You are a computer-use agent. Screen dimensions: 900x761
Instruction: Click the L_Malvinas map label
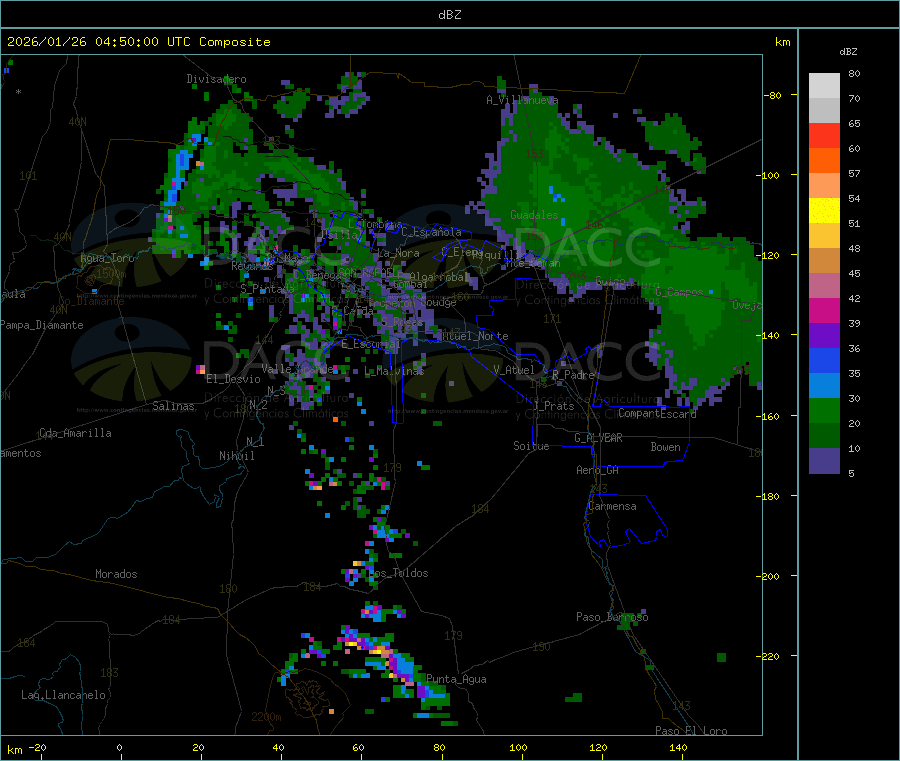point(394,371)
